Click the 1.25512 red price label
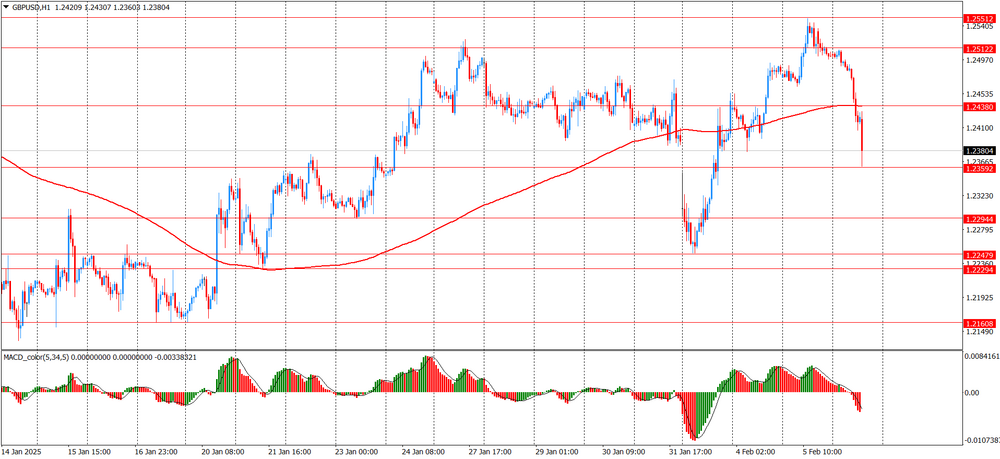This screenshot has height=459, width=1000. click(978, 19)
